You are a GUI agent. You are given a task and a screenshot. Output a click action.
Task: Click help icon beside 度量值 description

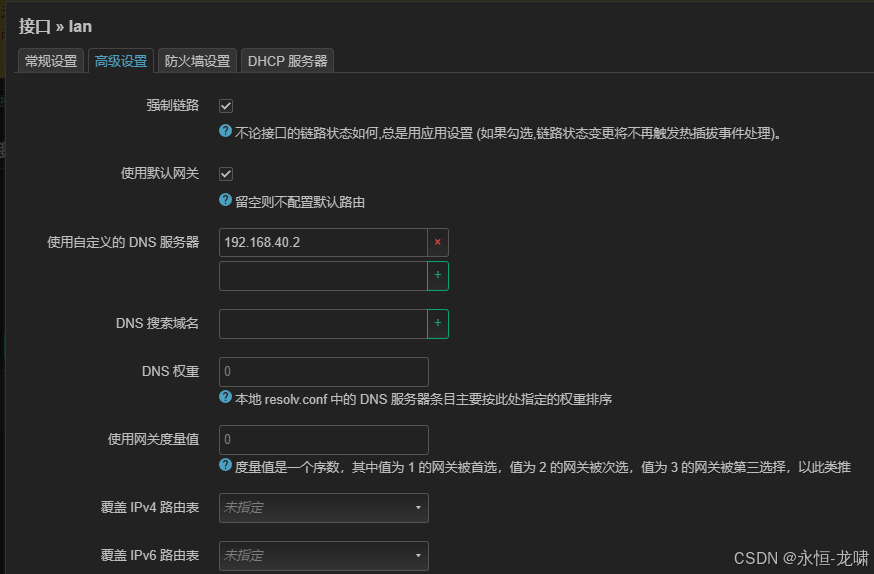(225, 465)
